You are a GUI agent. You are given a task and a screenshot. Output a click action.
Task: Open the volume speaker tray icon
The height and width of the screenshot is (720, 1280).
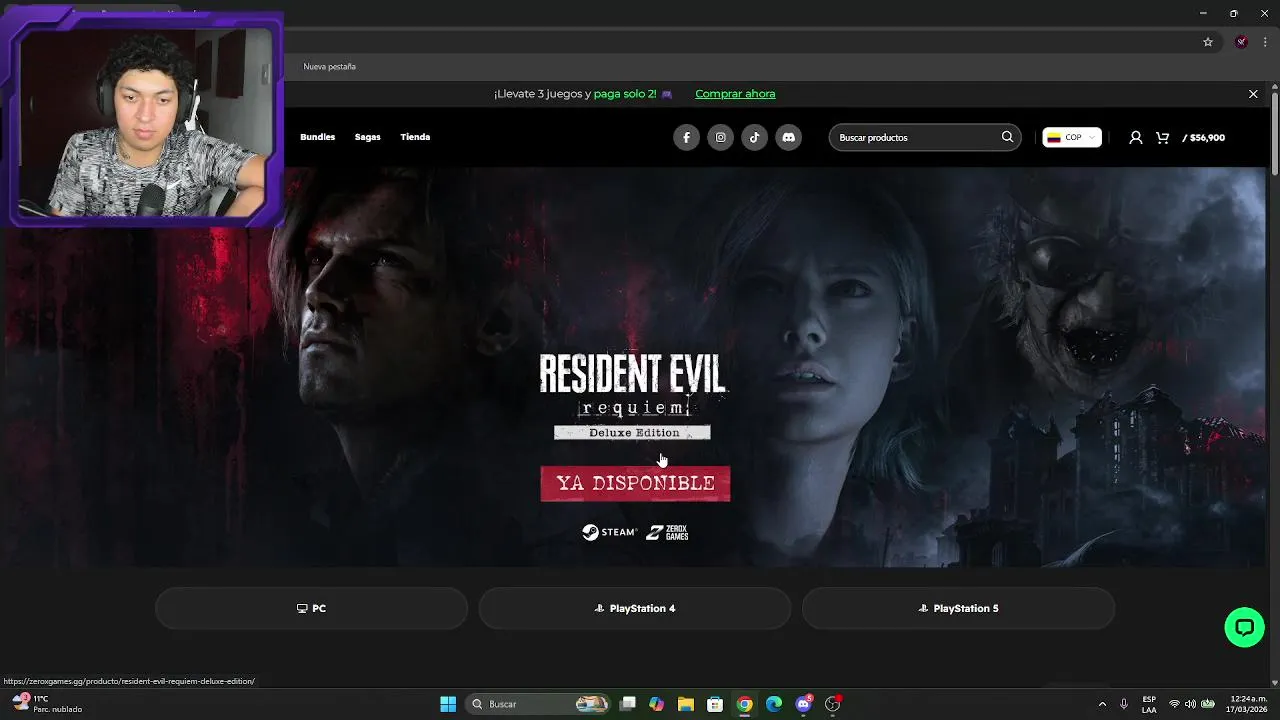pyautogui.click(x=1190, y=704)
